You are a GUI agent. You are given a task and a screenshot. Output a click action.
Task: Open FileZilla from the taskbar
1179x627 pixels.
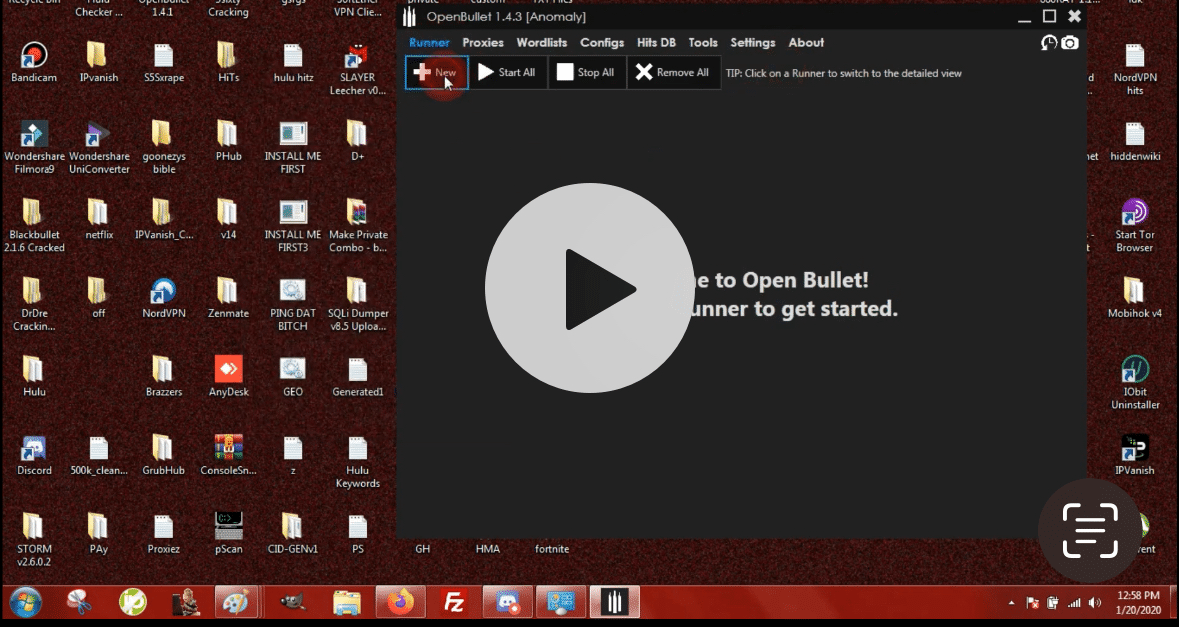click(454, 602)
